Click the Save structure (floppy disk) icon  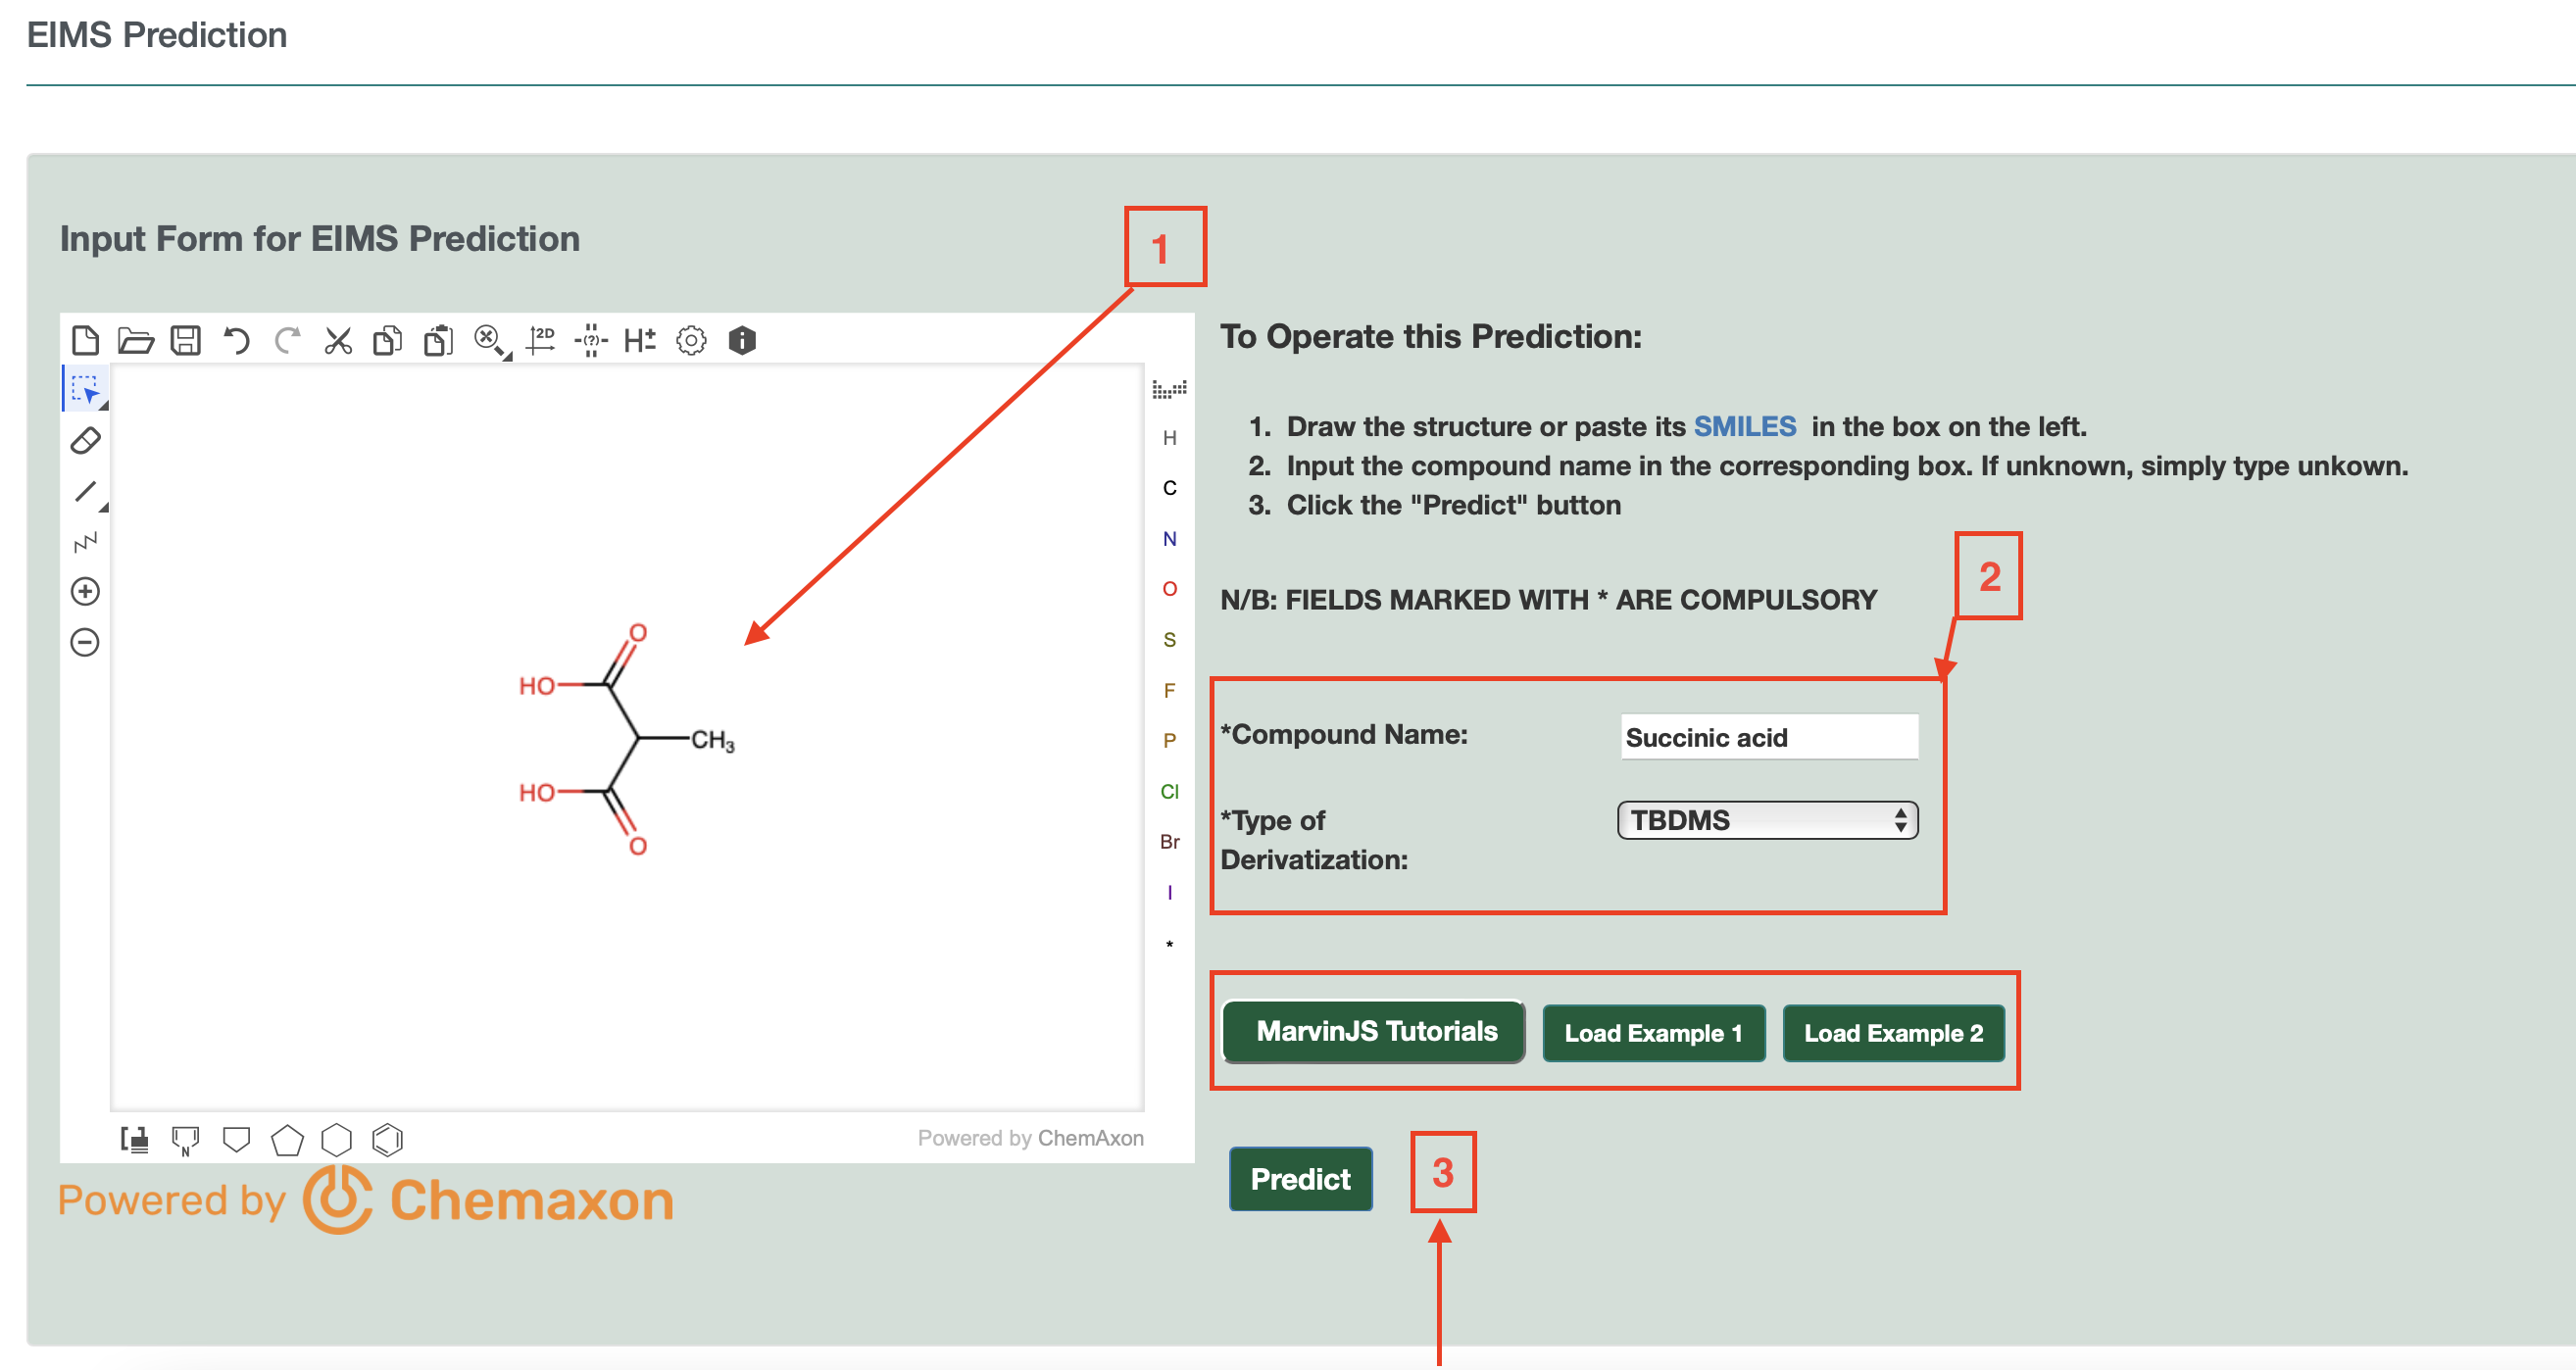[x=185, y=340]
